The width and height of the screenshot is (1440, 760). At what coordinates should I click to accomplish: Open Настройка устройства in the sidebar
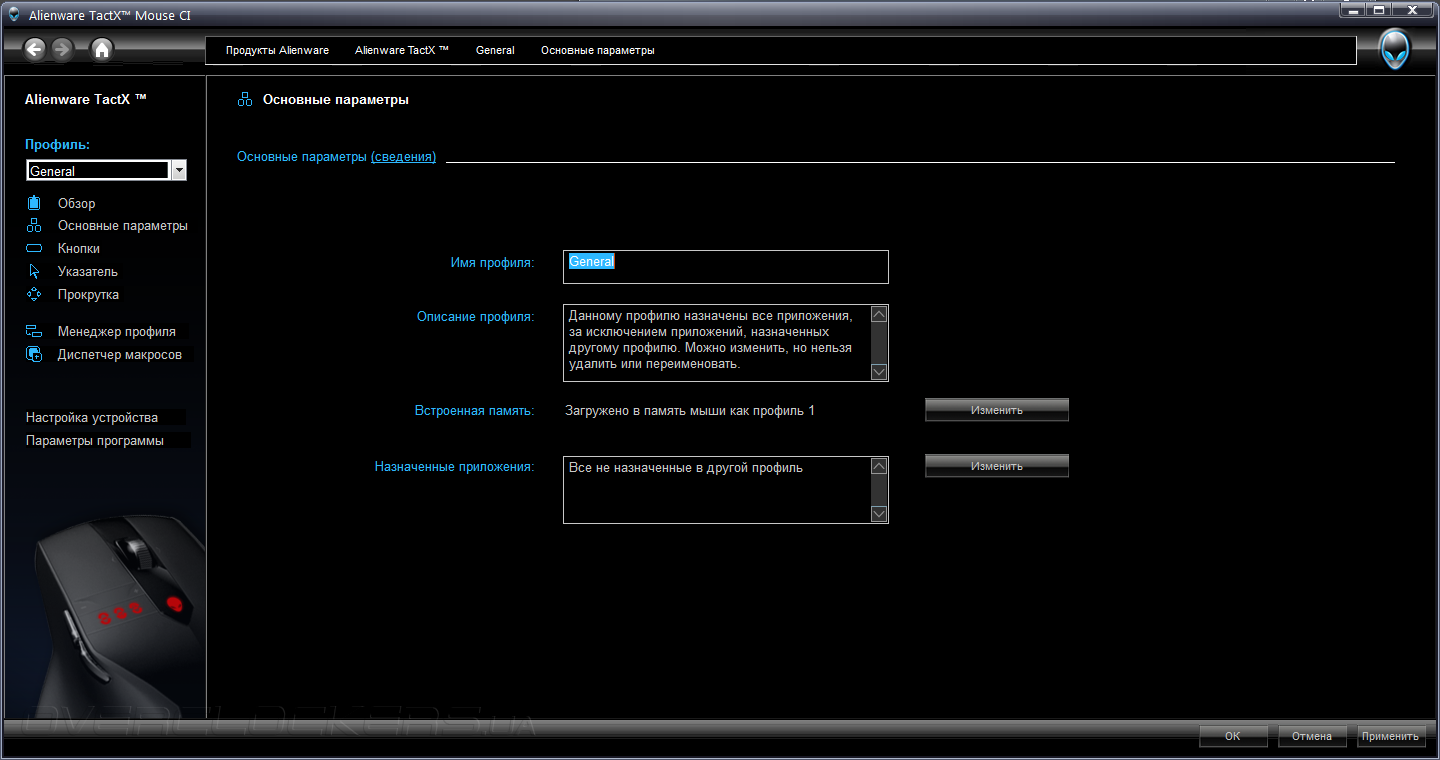pyautogui.click(x=92, y=417)
